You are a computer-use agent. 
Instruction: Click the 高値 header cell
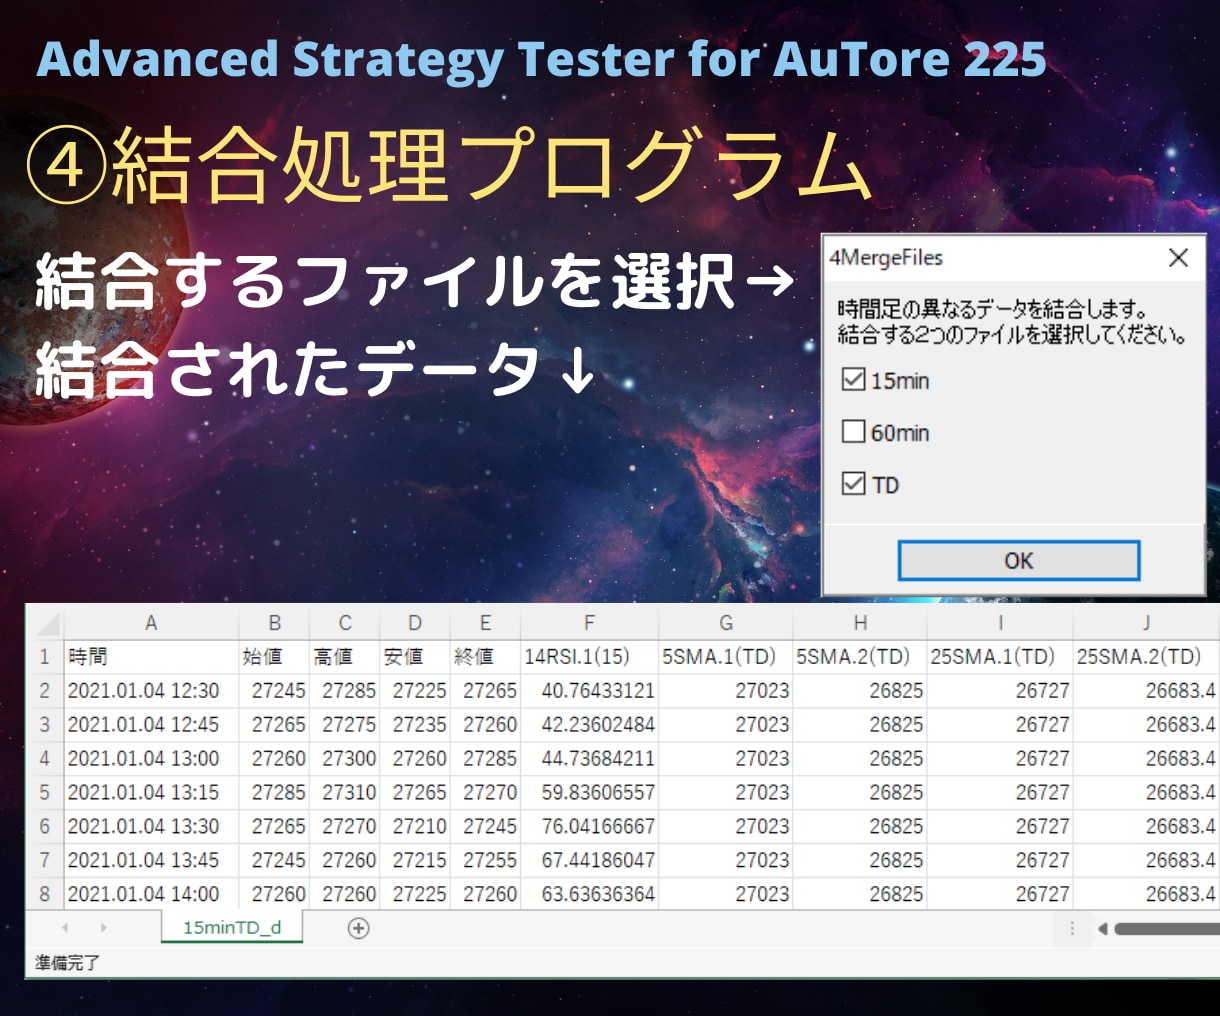344,656
